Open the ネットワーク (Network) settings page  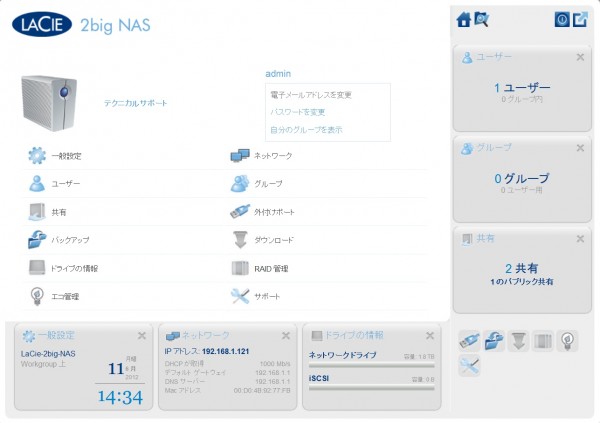pyautogui.click(x=273, y=156)
